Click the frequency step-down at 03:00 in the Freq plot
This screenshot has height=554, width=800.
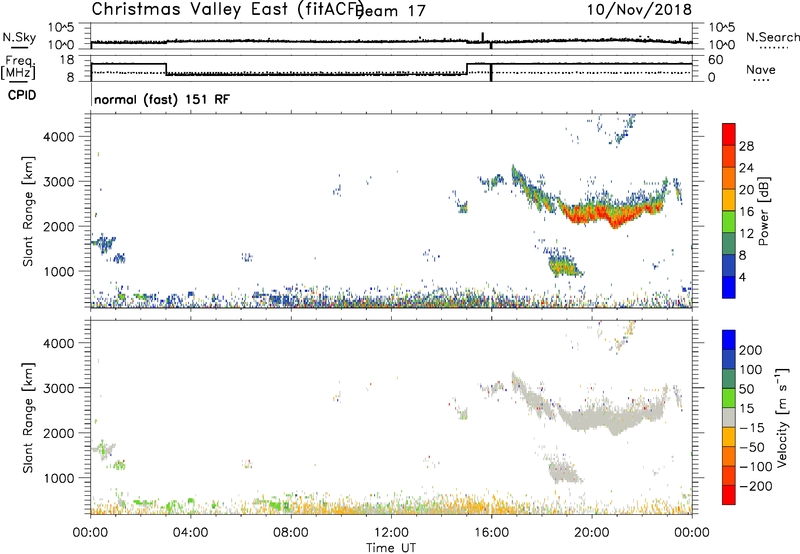(x=166, y=69)
